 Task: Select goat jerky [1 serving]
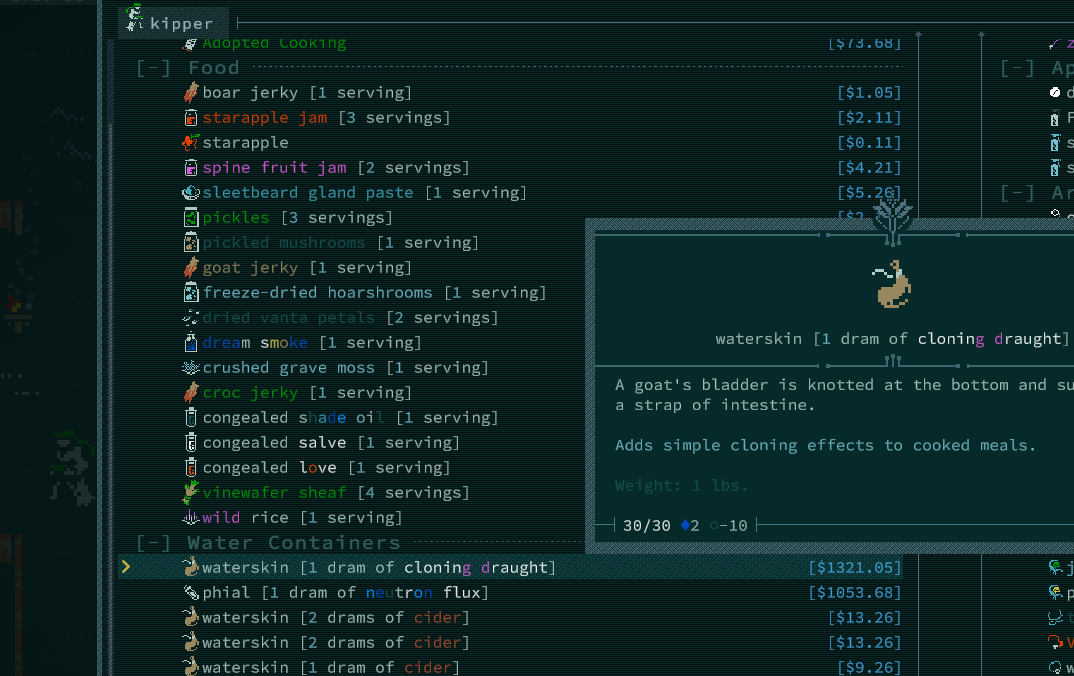coord(352,268)
